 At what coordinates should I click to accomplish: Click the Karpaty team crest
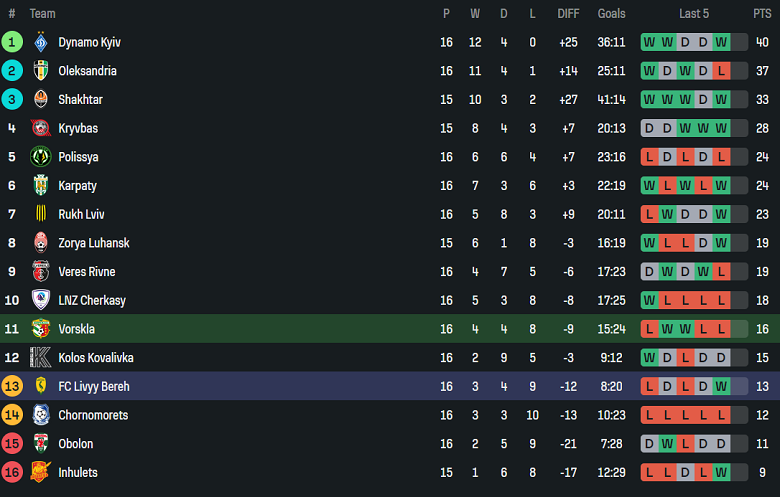coord(41,186)
